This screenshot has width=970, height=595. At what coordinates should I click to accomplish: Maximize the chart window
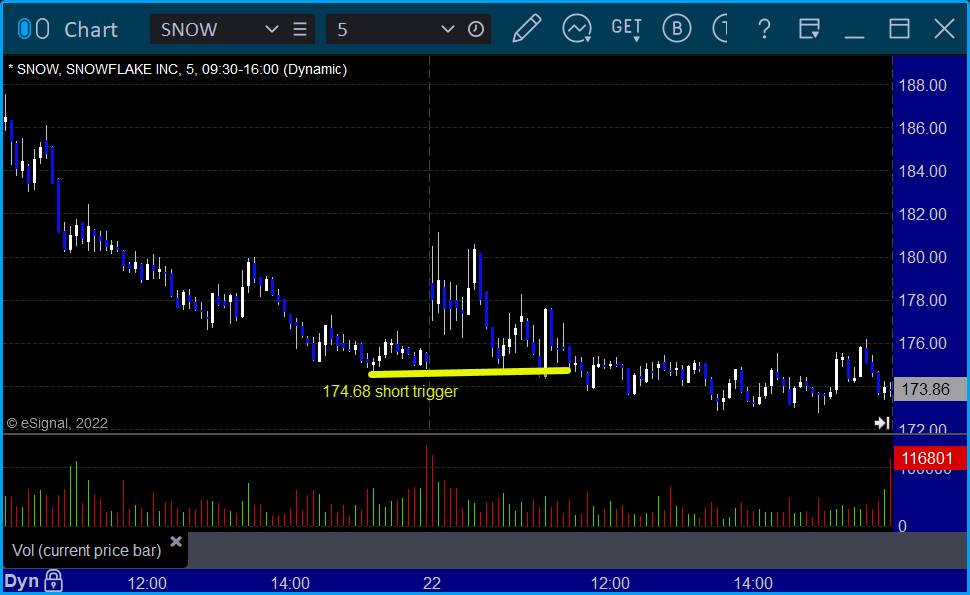(x=899, y=28)
